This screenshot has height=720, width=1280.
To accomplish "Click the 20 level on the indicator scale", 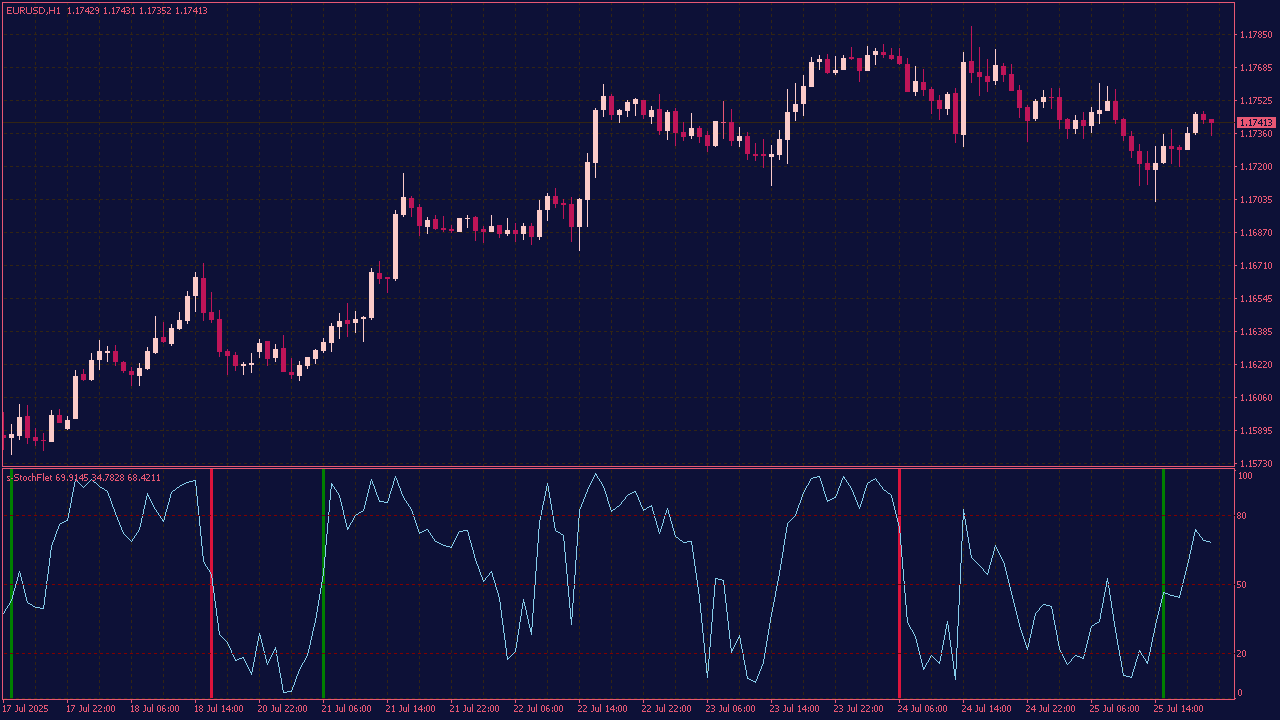I will click(1243, 654).
